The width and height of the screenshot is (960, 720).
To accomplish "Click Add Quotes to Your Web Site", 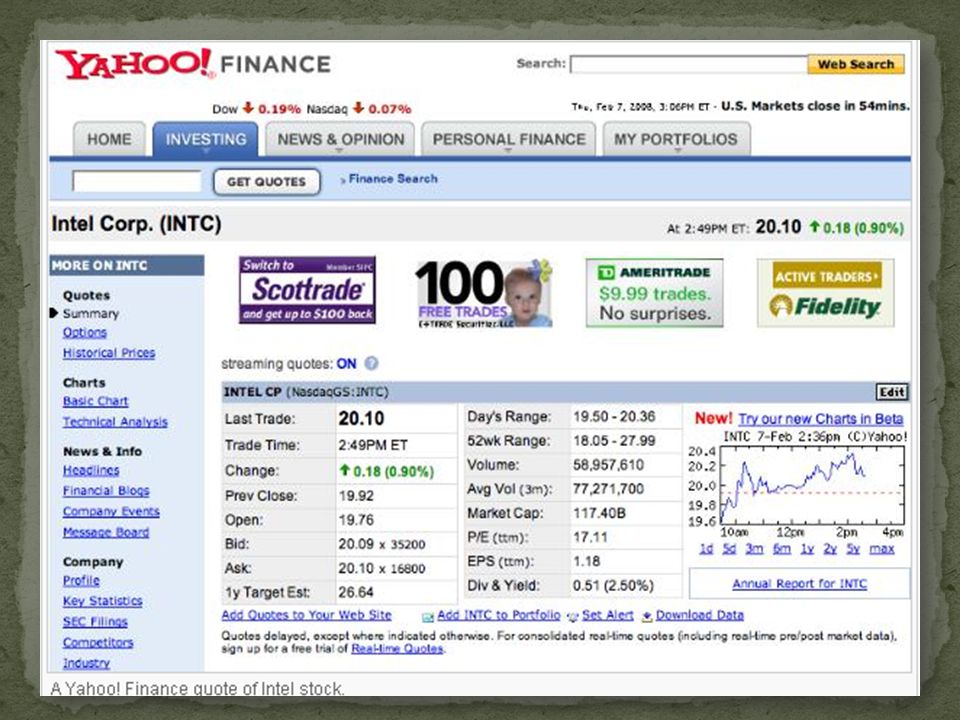I will (307, 615).
